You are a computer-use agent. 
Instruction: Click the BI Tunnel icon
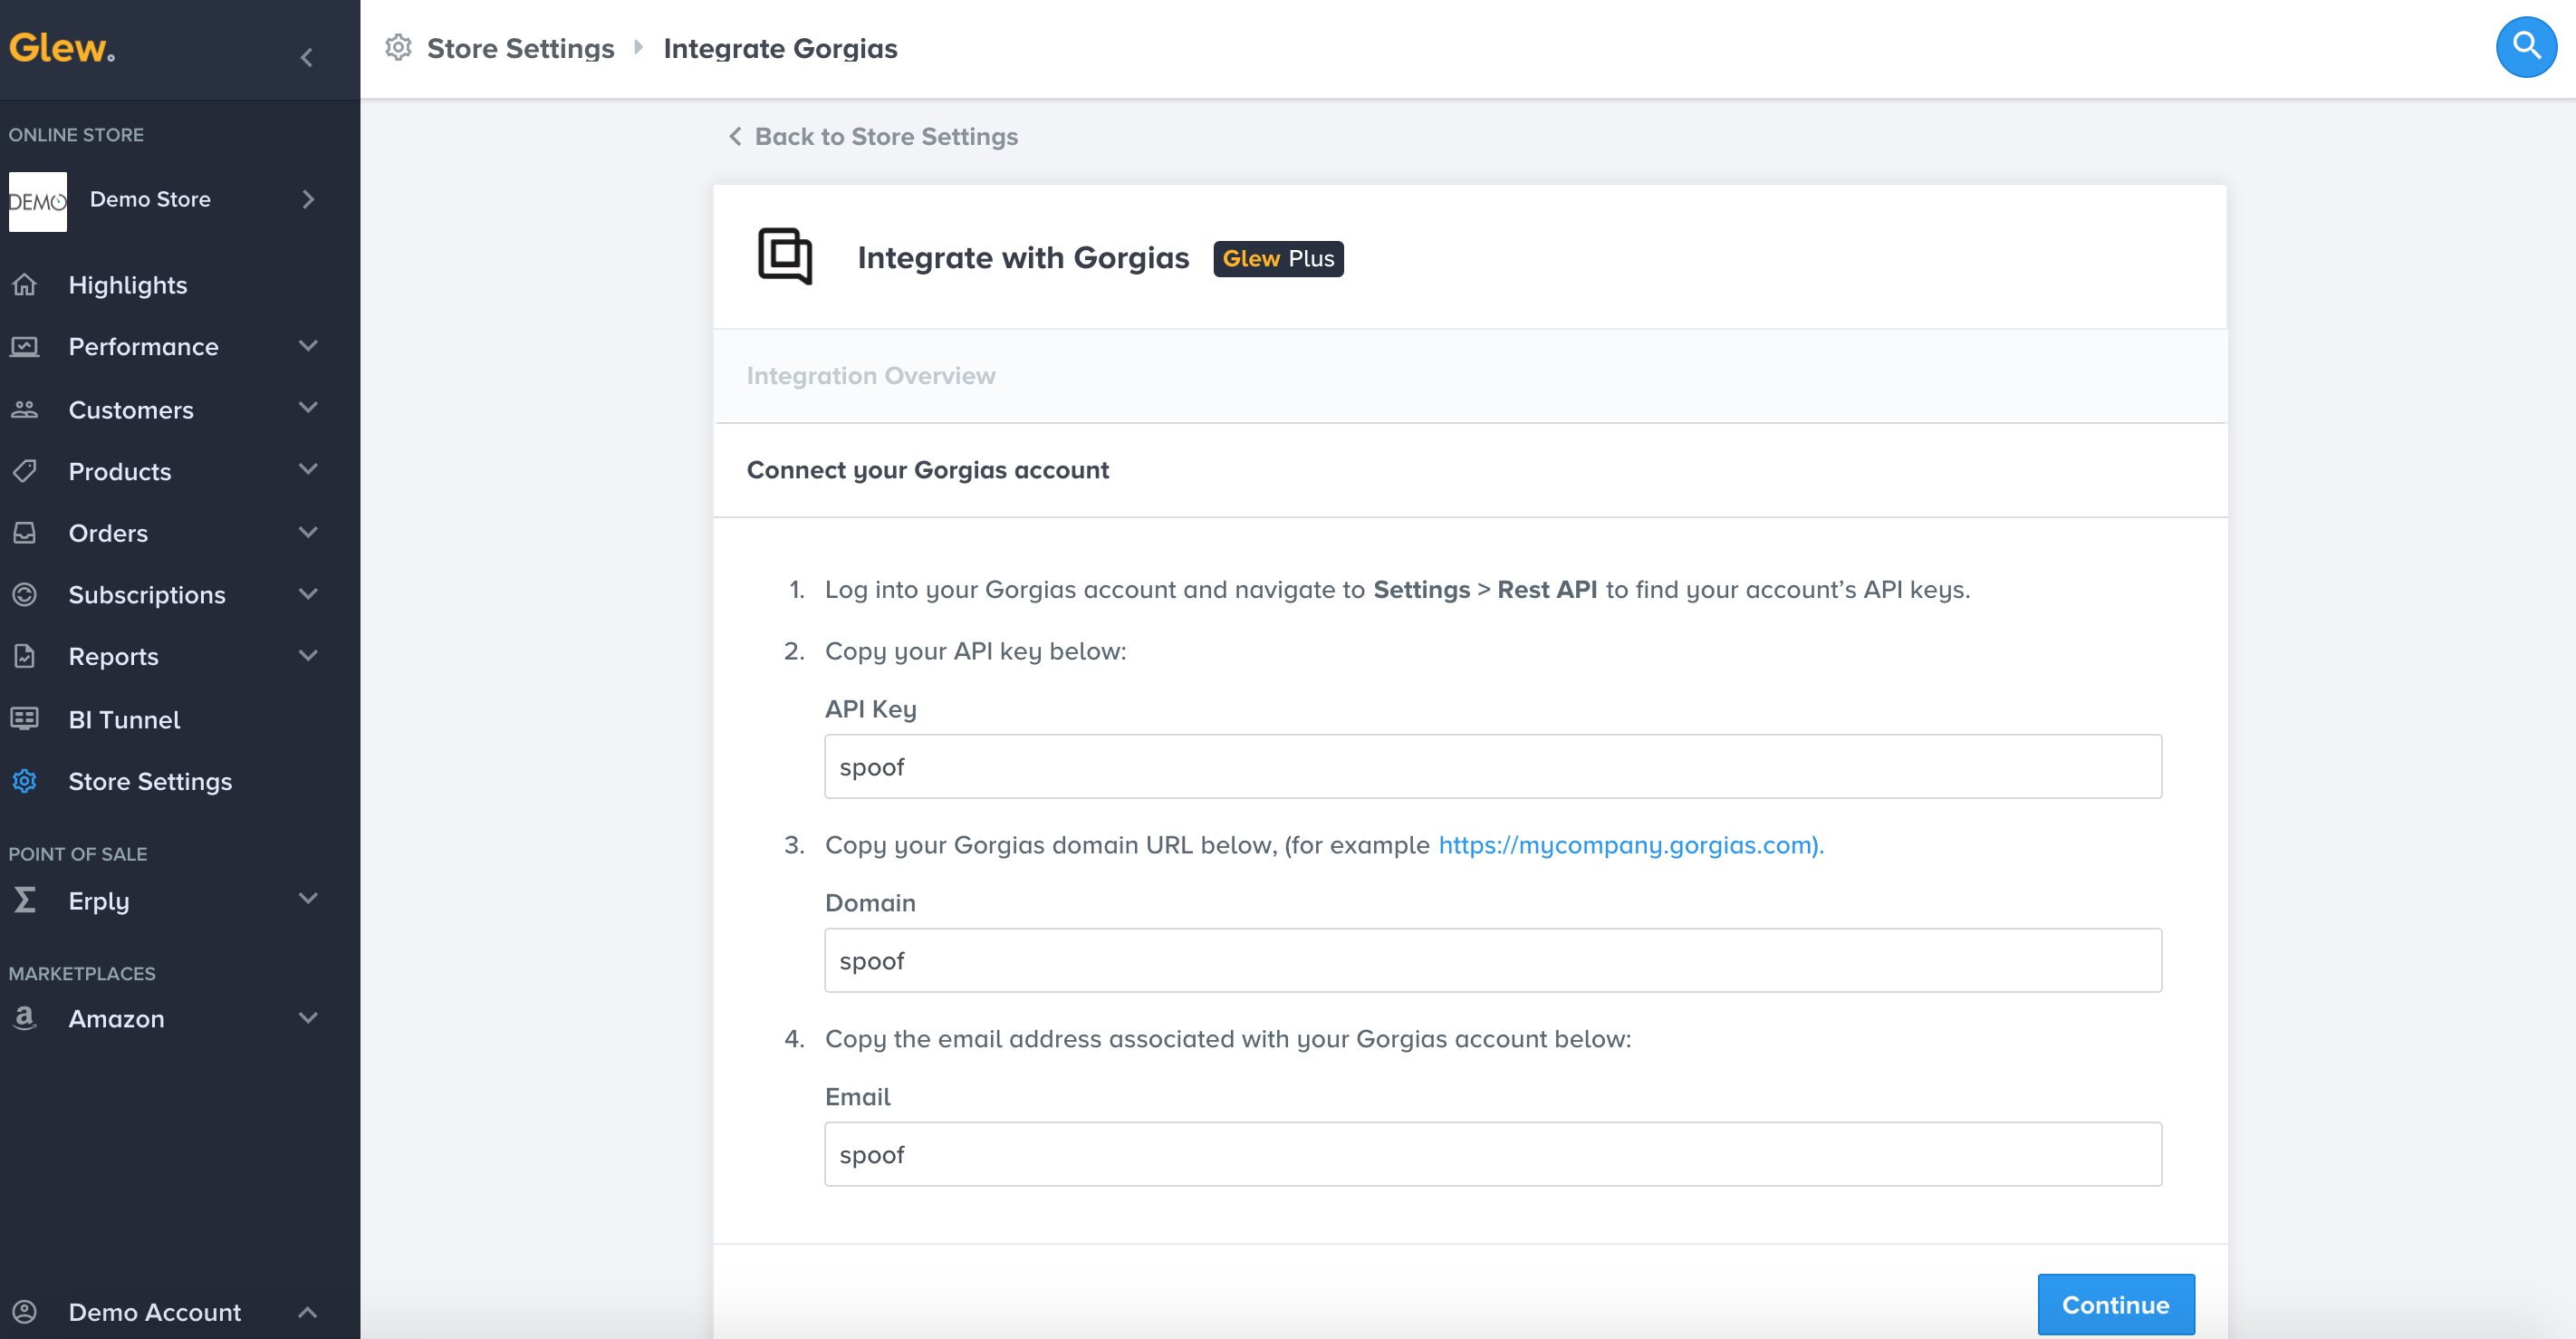tap(25, 718)
